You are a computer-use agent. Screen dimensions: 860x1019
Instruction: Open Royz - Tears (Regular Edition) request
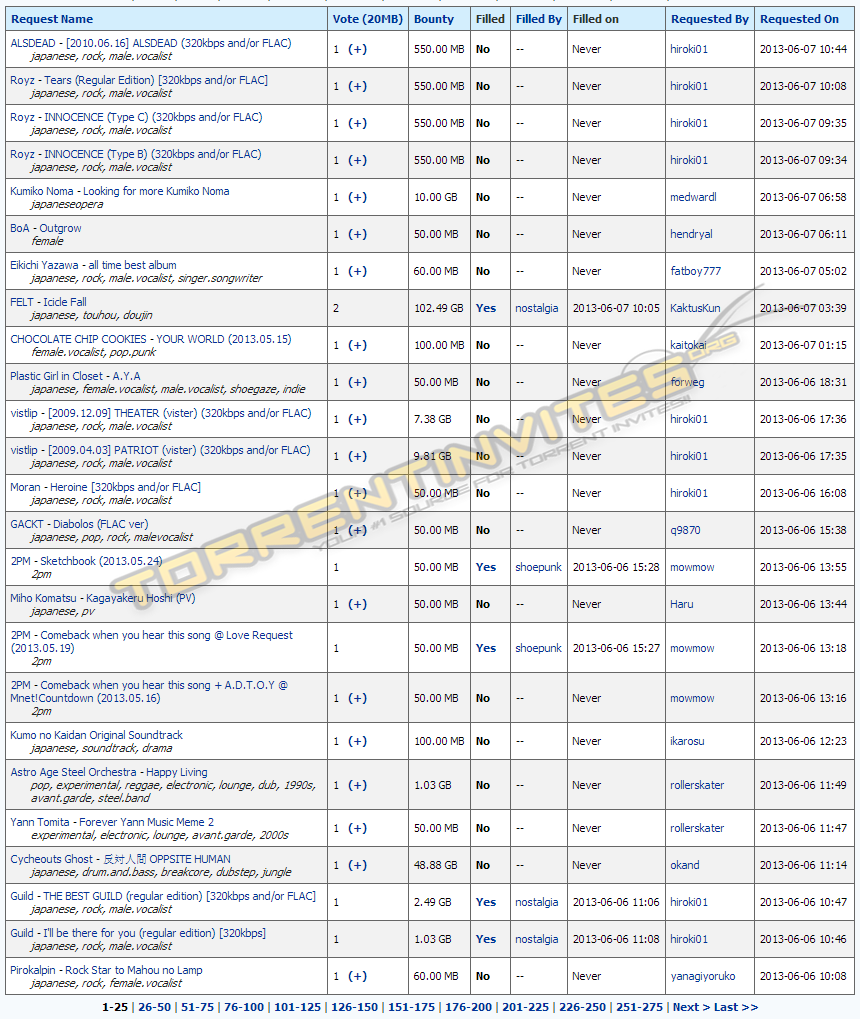pyautogui.click(x=139, y=81)
